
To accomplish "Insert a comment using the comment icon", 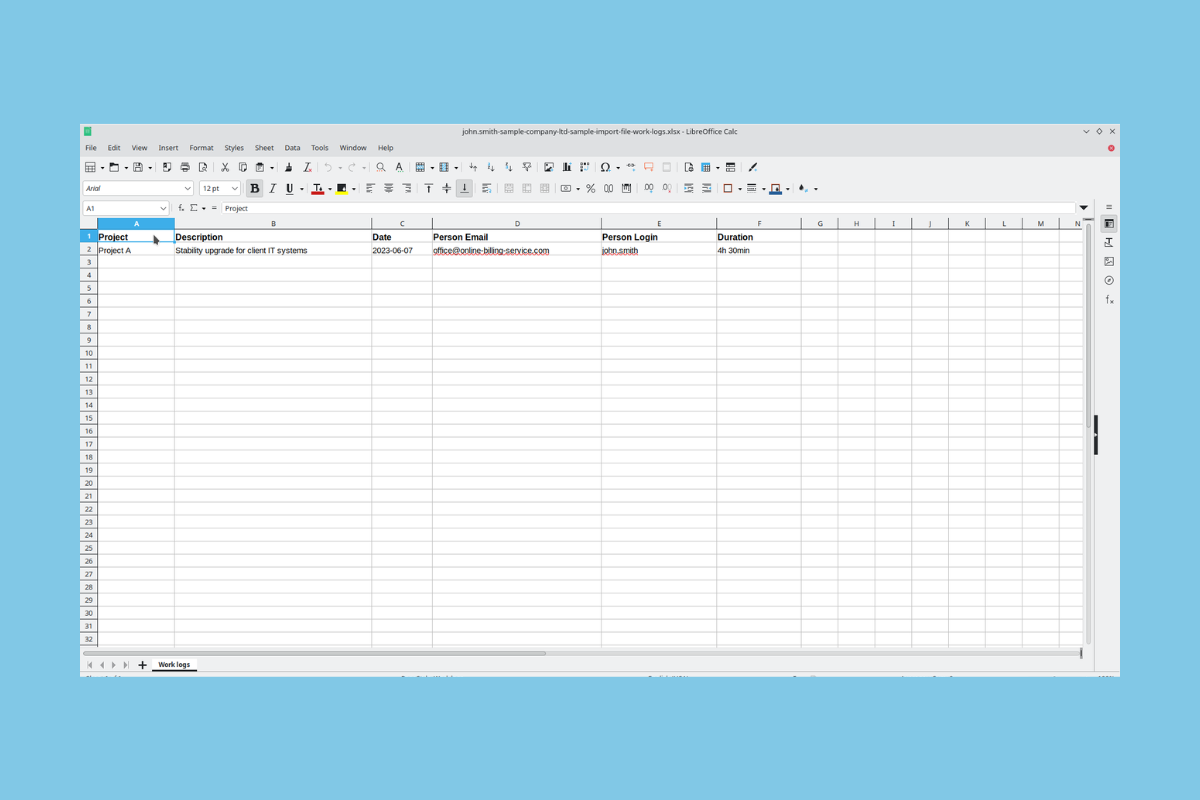I will pos(649,167).
